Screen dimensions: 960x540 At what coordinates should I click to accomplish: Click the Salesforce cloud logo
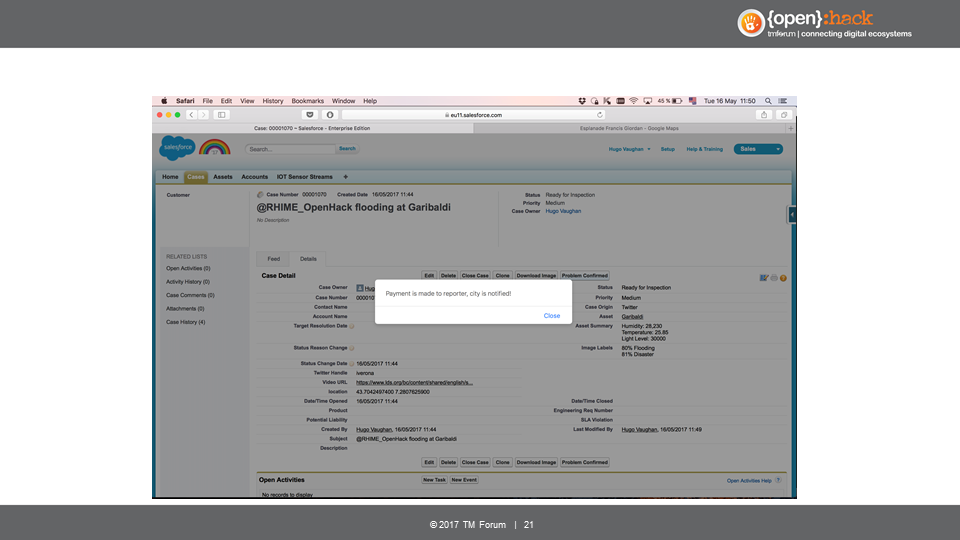tap(178, 148)
